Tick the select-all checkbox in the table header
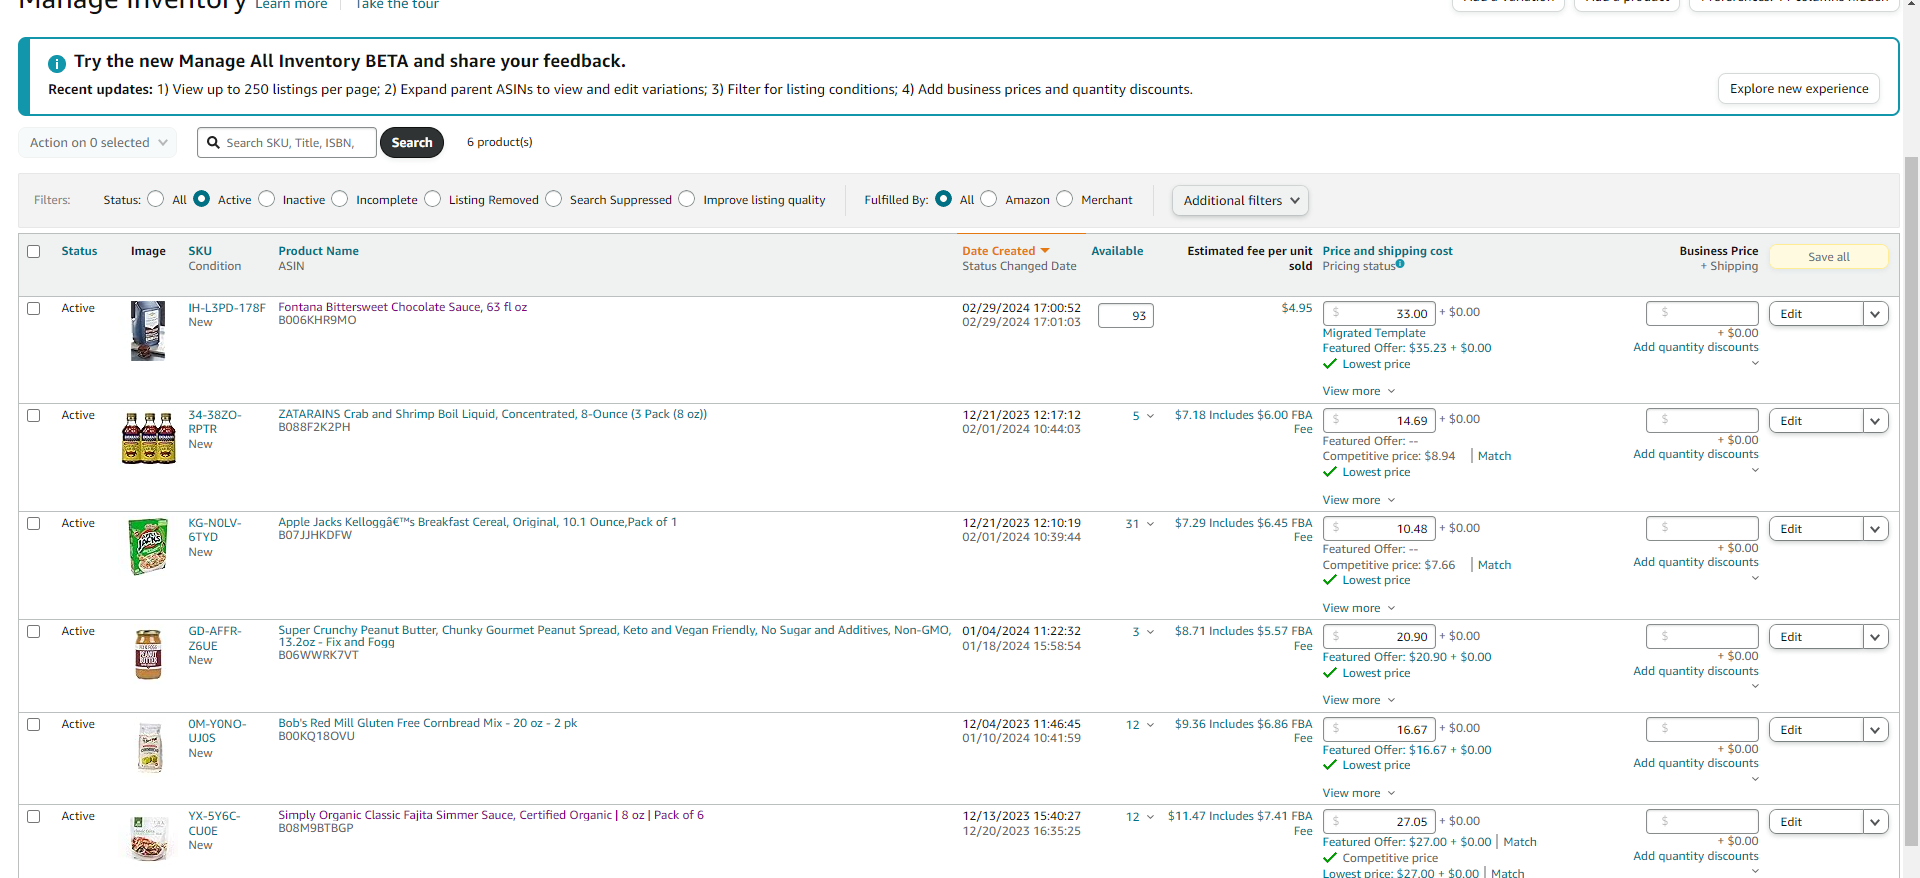The width and height of the screenshot is (1920, 878). click(x=34, y=251)
